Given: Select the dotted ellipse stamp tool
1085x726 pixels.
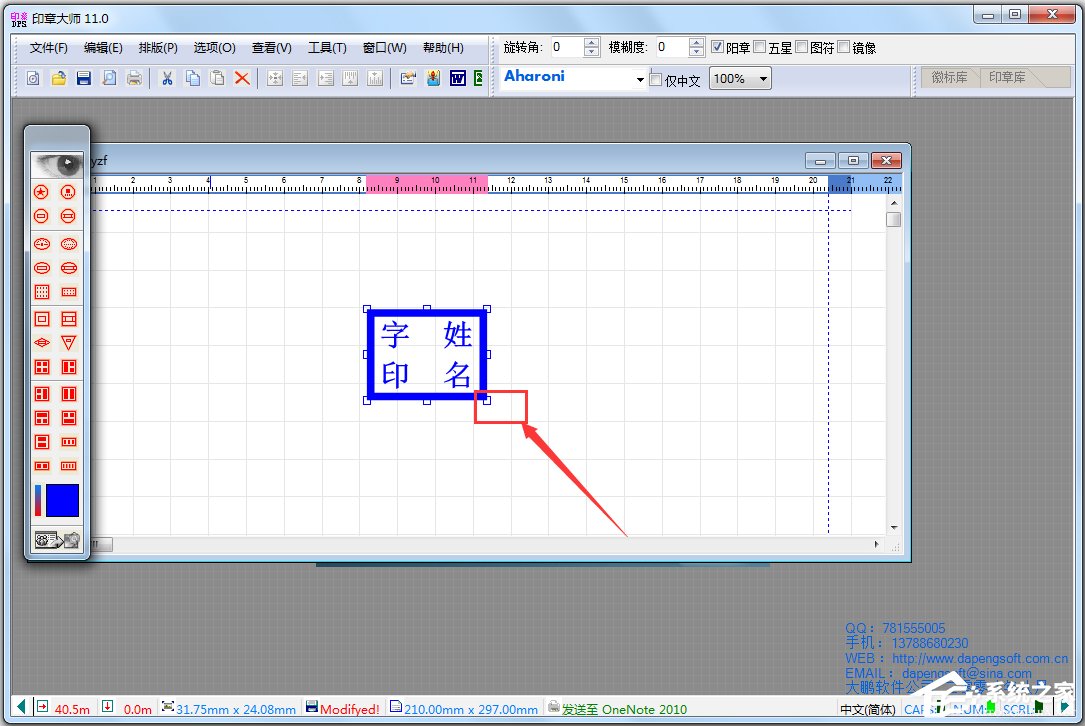Looking at the screenshot, I should click(69, 244).
